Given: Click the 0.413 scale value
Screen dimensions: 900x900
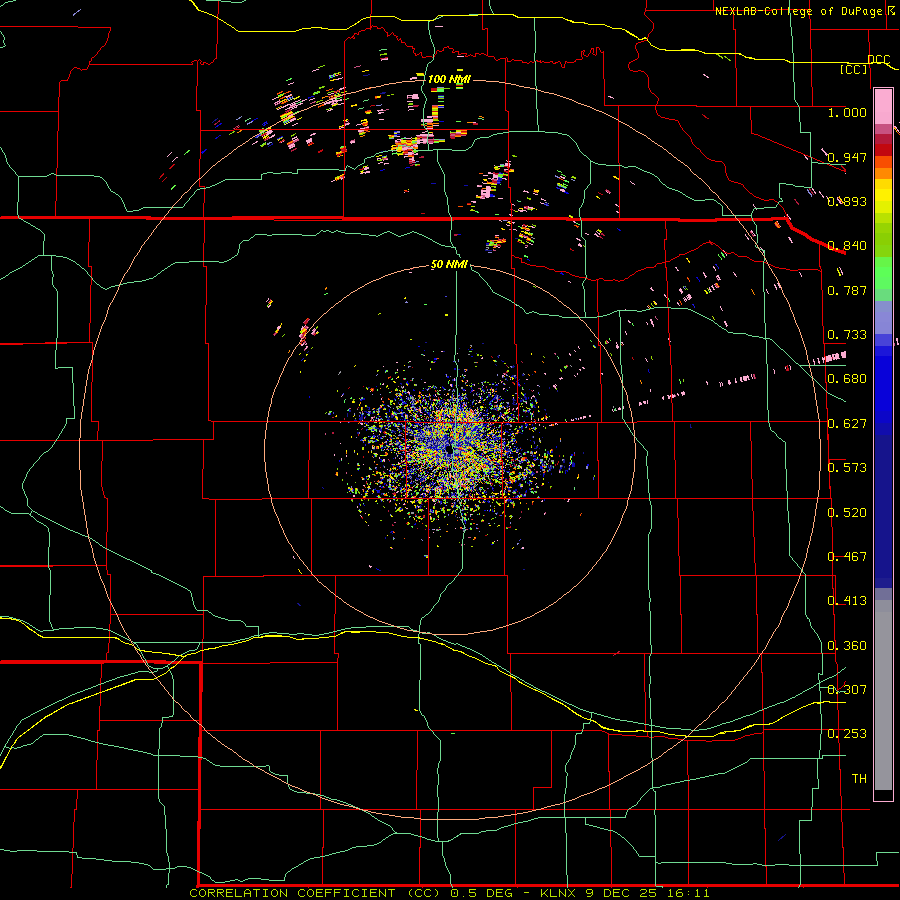Looking at the screenshot, I should point(847,601).
